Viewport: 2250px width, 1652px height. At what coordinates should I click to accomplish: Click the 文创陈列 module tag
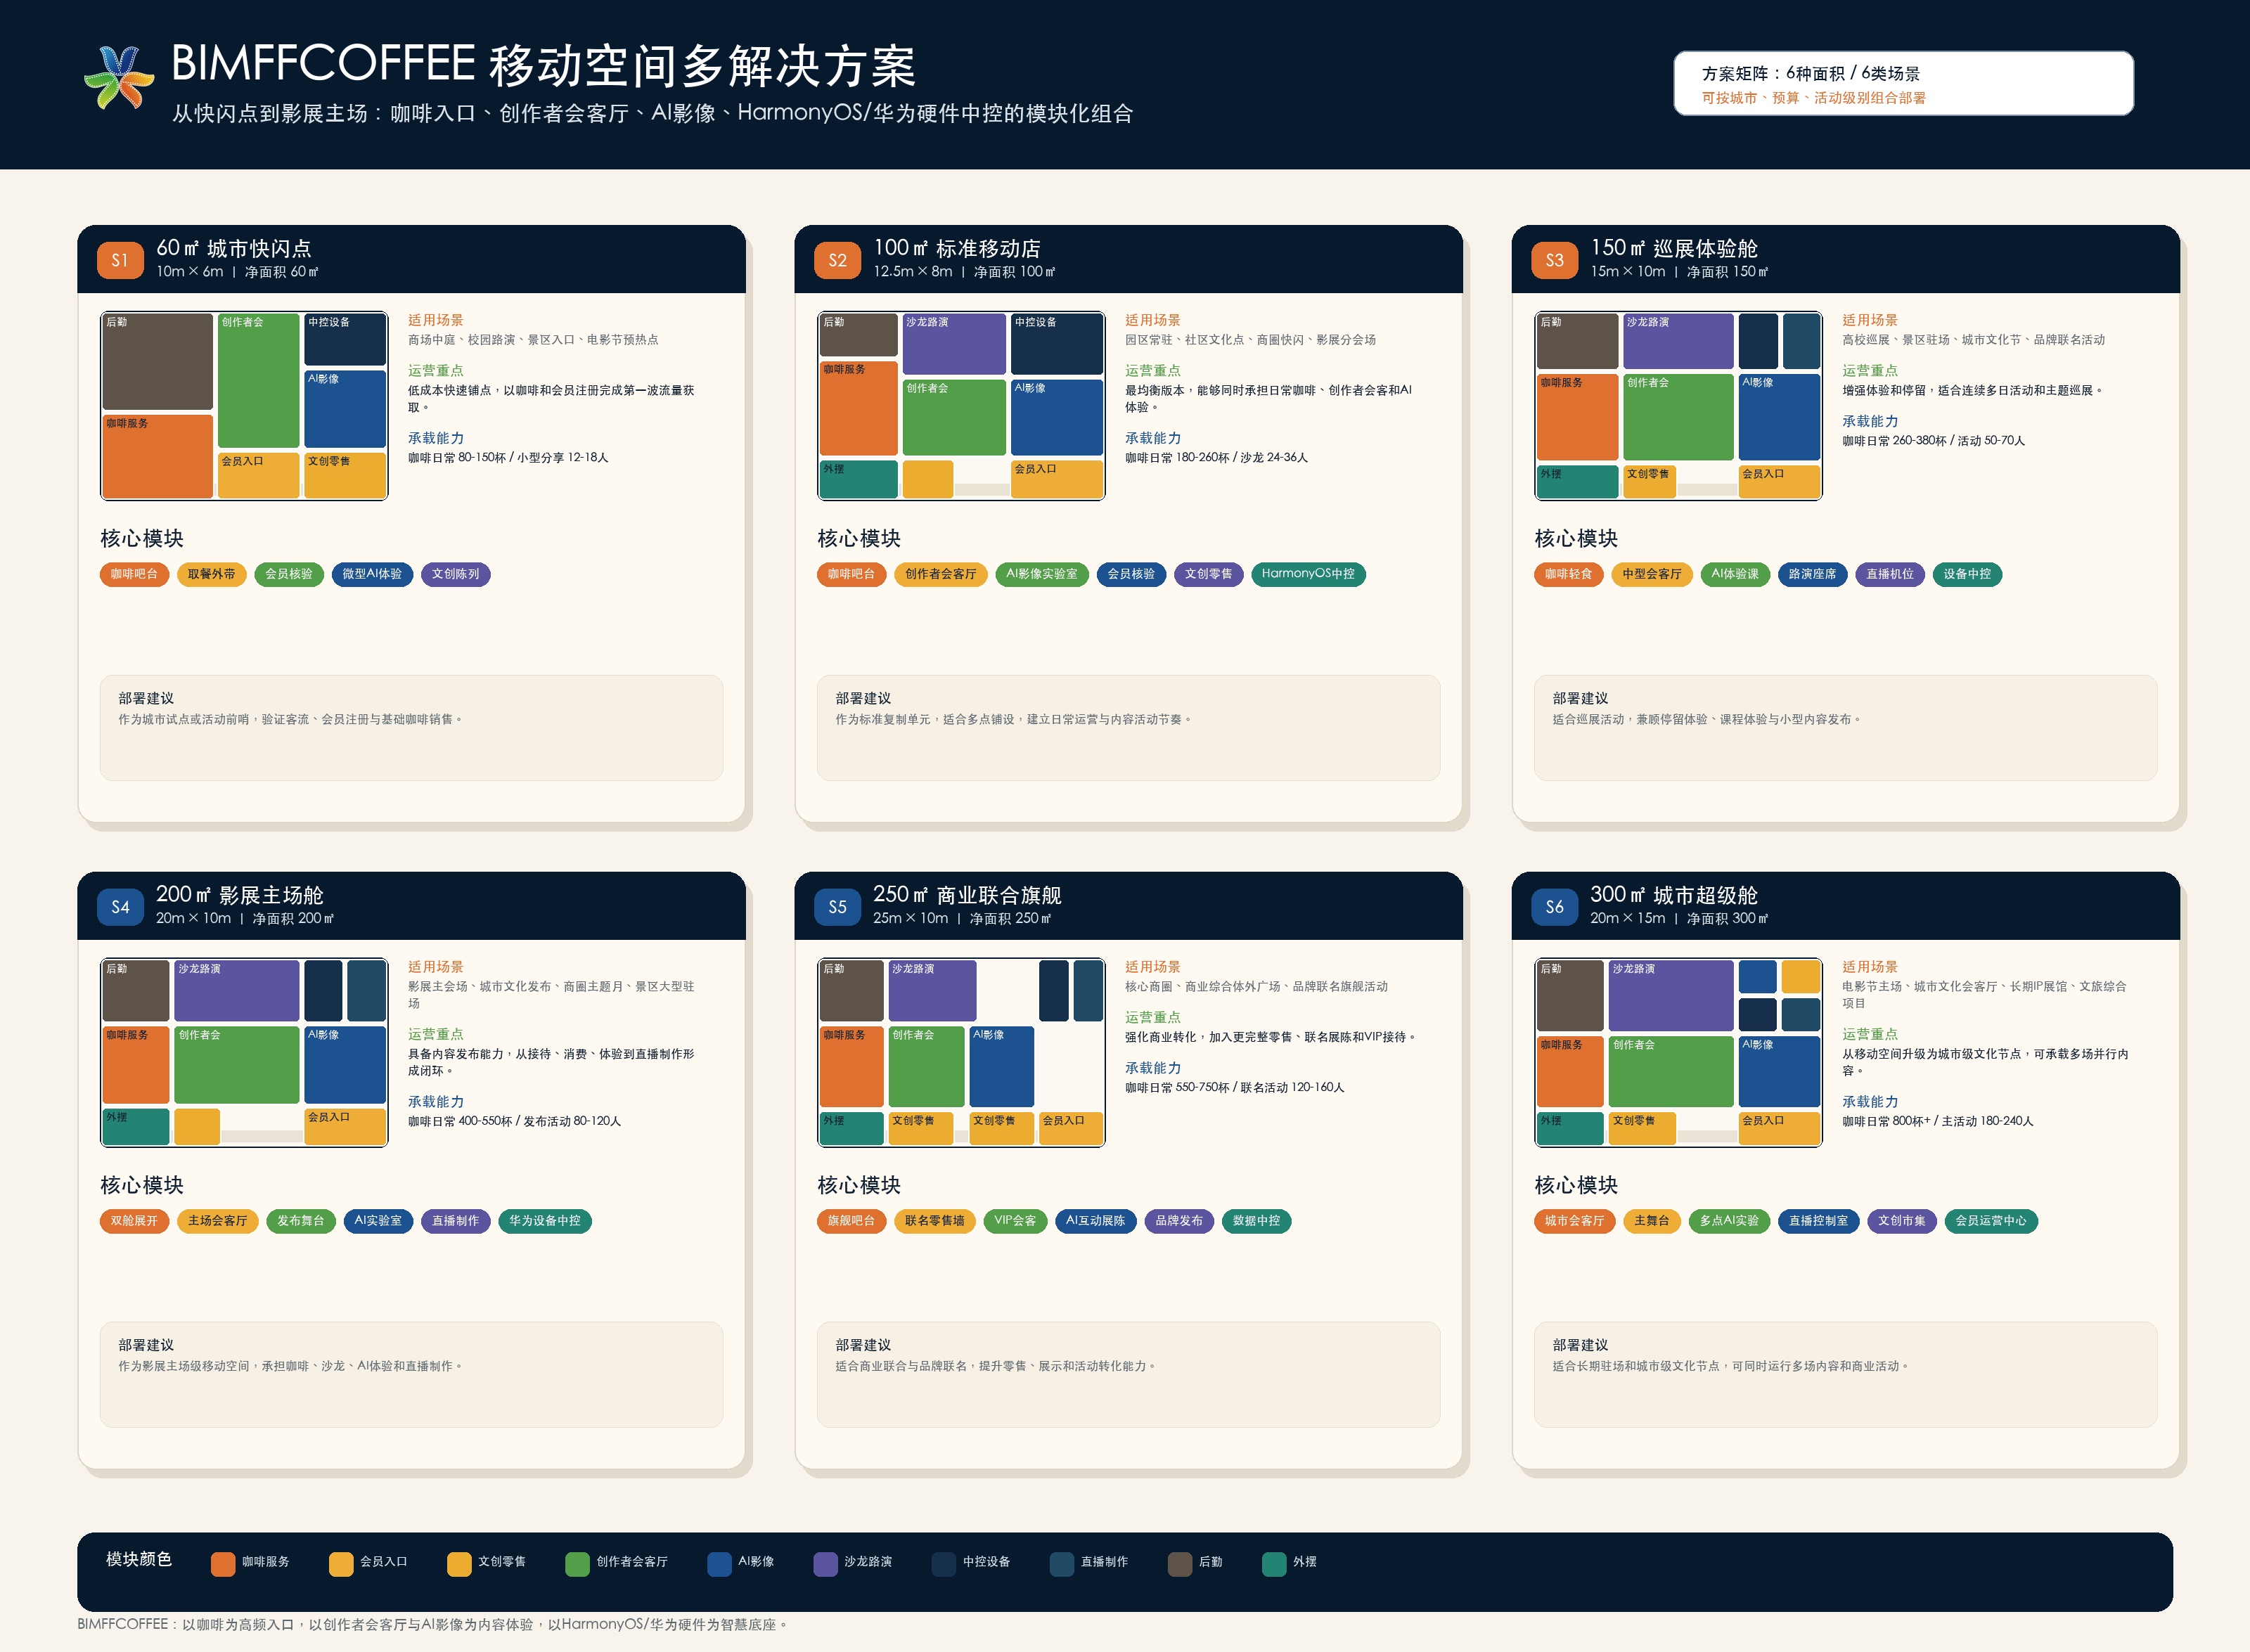[x=456, y=574]
